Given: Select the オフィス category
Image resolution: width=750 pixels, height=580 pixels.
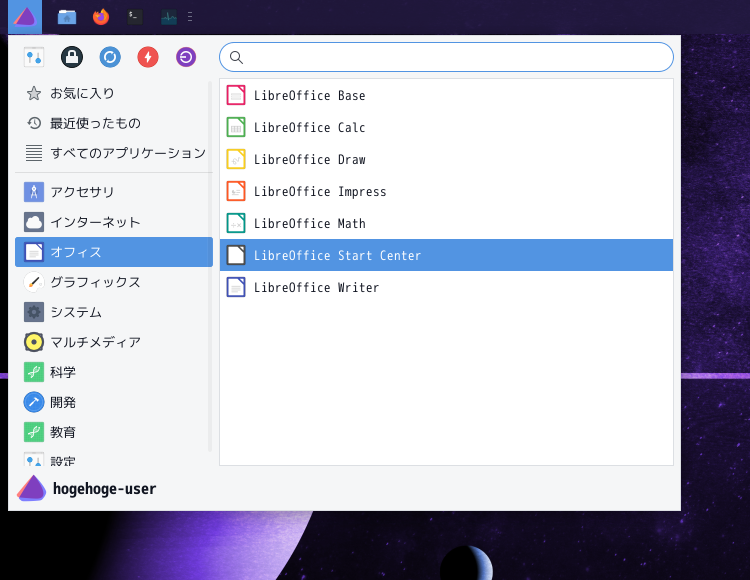Looking at the screenshot, I should [114, 252].
